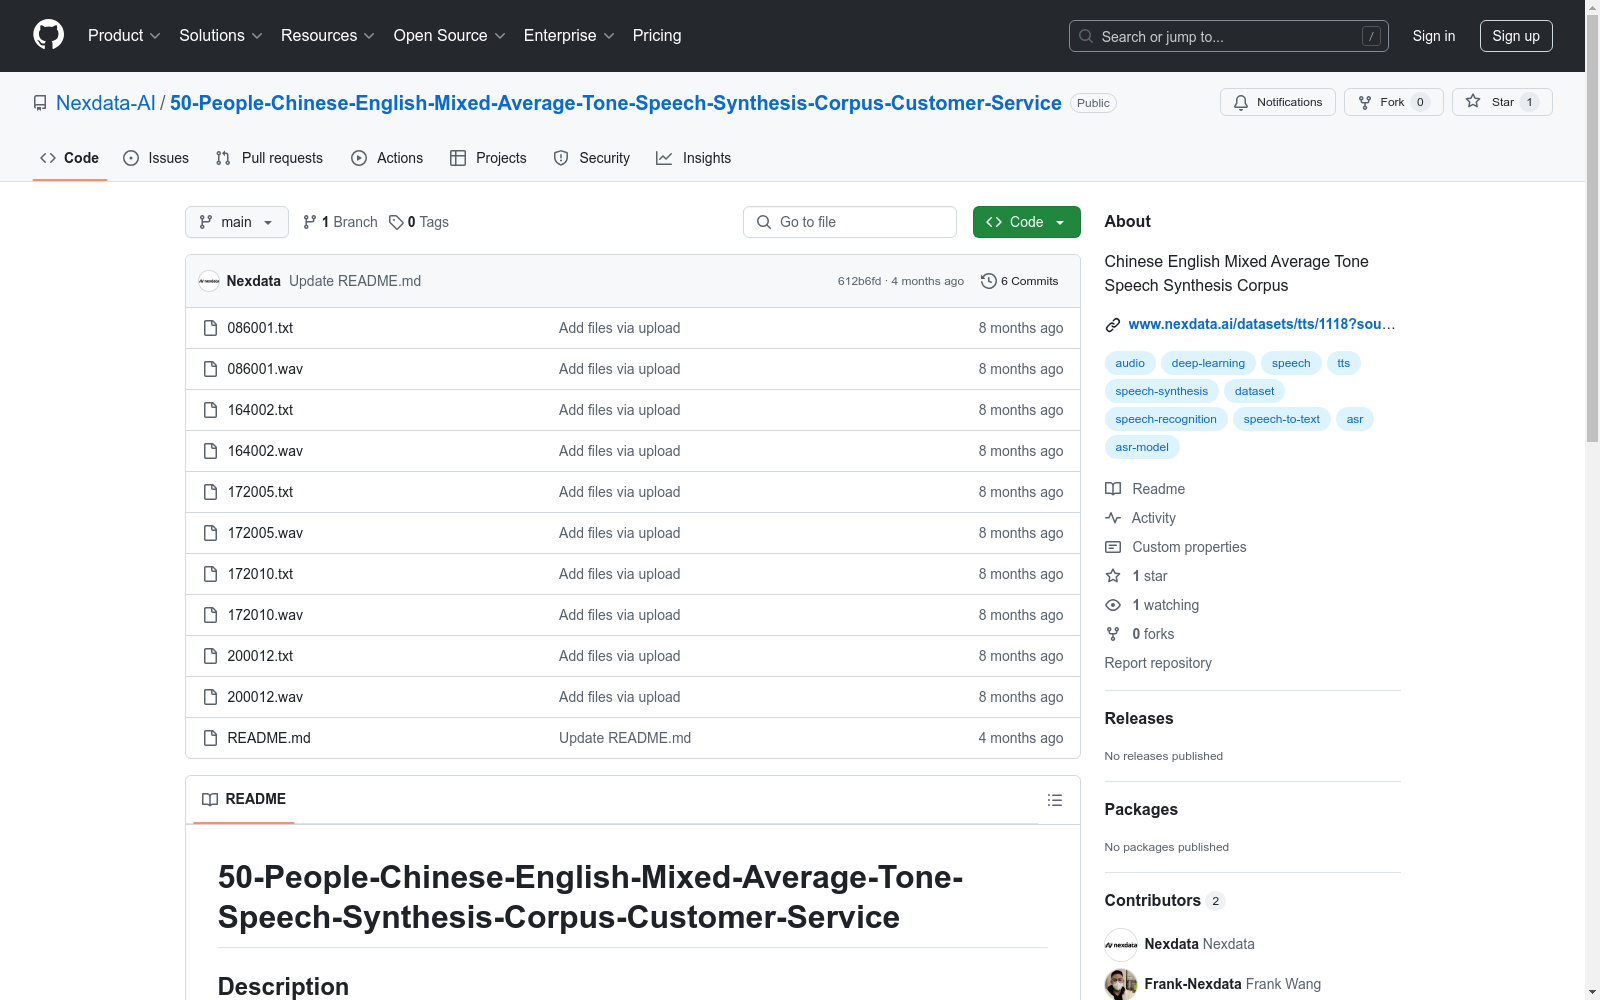Click the asr-model topic tag
Viewport: 1600px width, 1000px height.
click(x=1142, y=447)
